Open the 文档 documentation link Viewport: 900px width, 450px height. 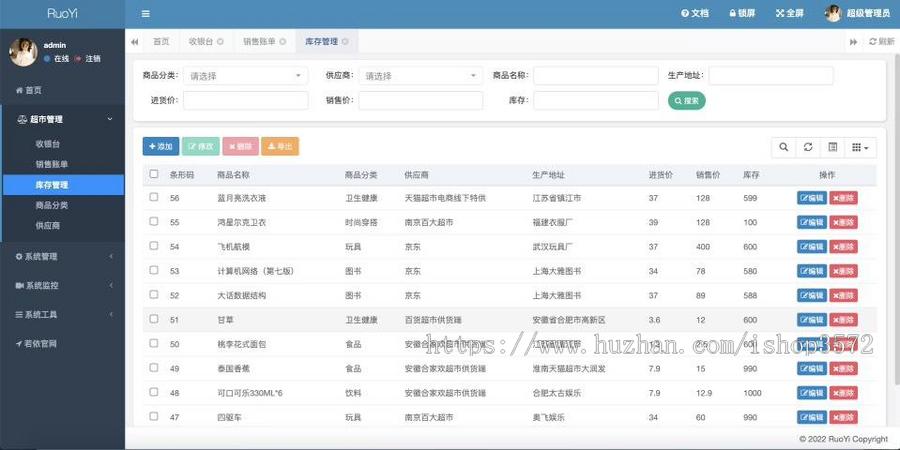(695, 14)
